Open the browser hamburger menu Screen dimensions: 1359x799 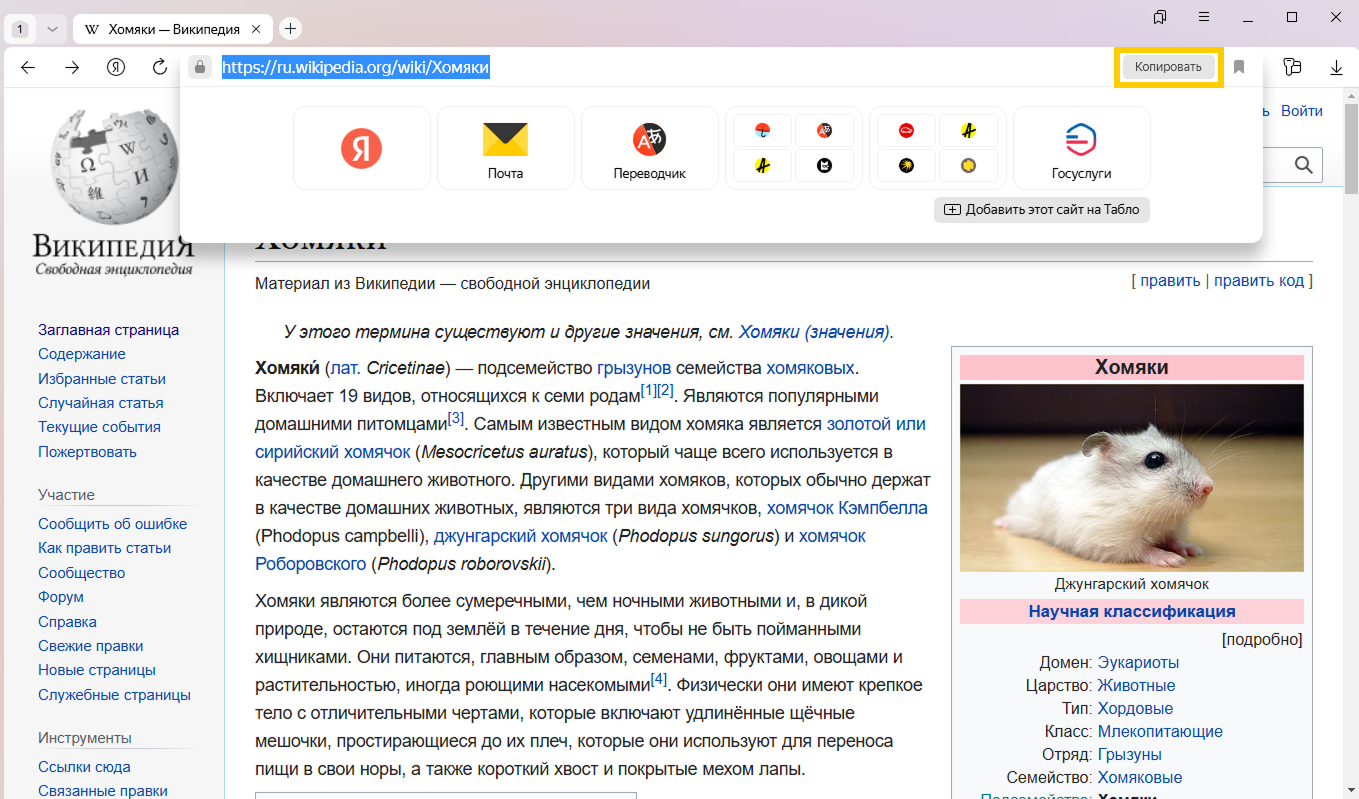click(x=1204, y=17)
